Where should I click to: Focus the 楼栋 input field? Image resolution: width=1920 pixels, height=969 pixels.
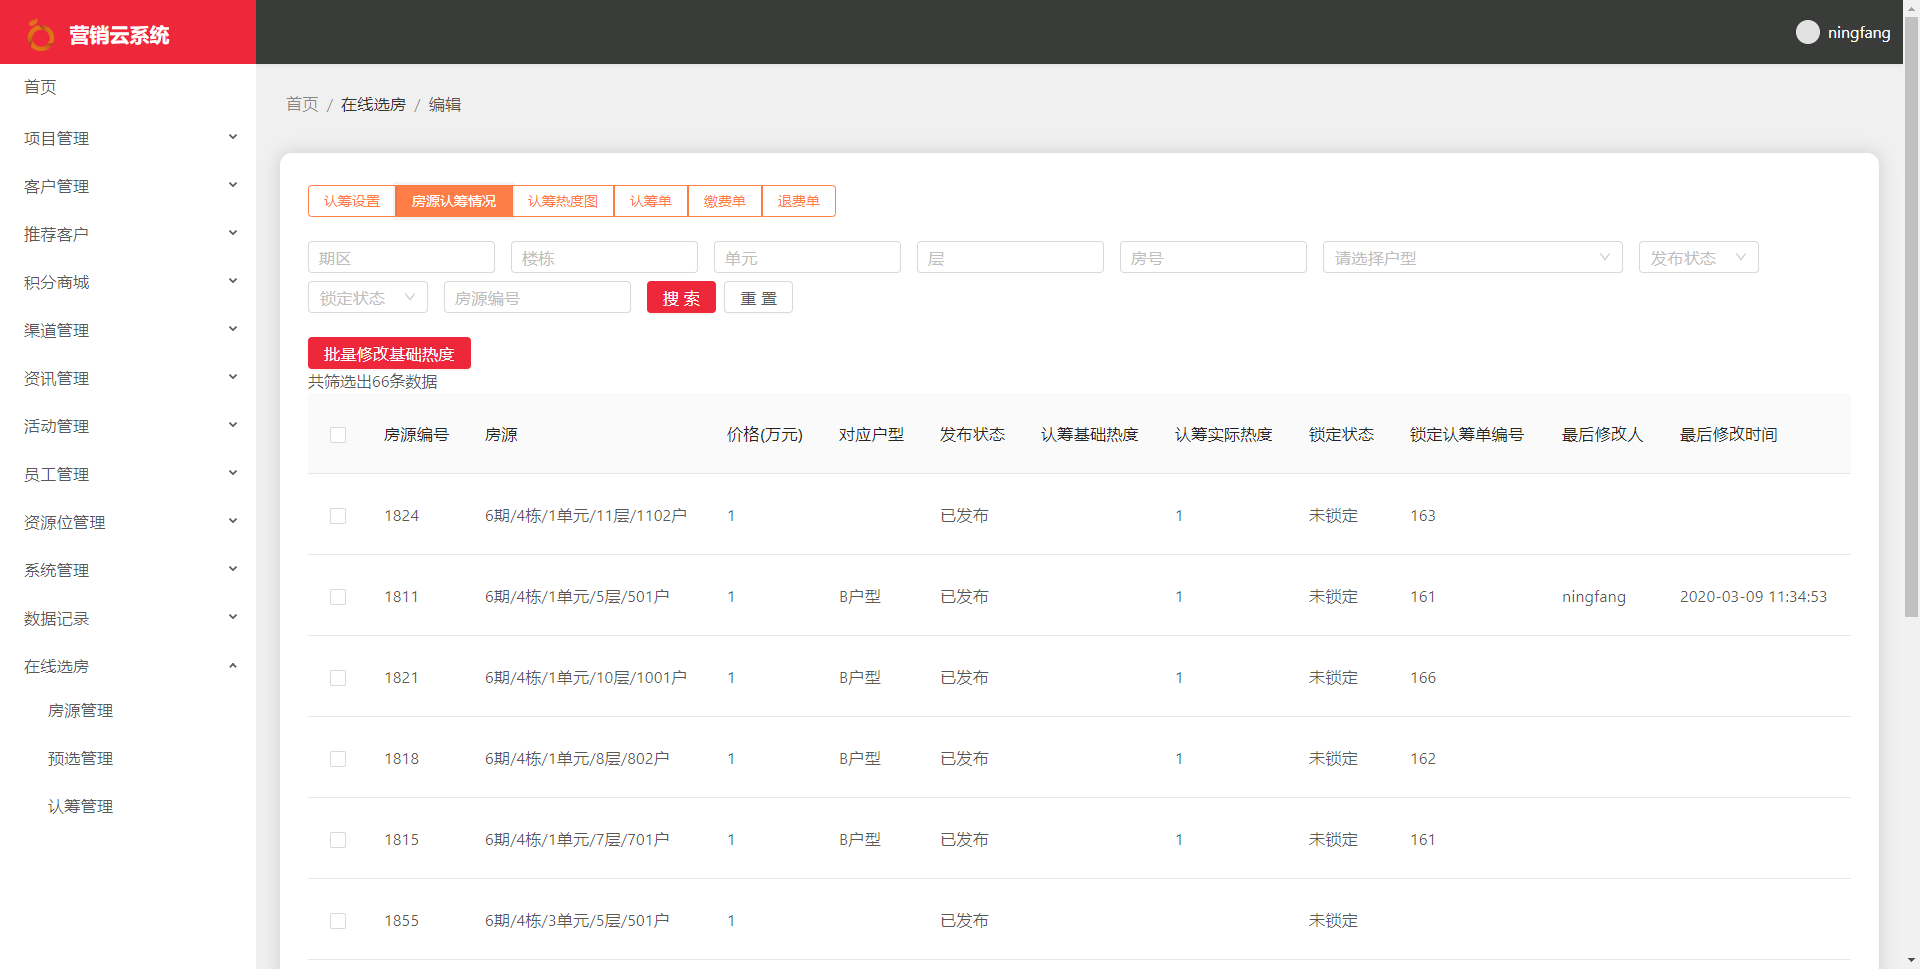[x=604, y=258]
